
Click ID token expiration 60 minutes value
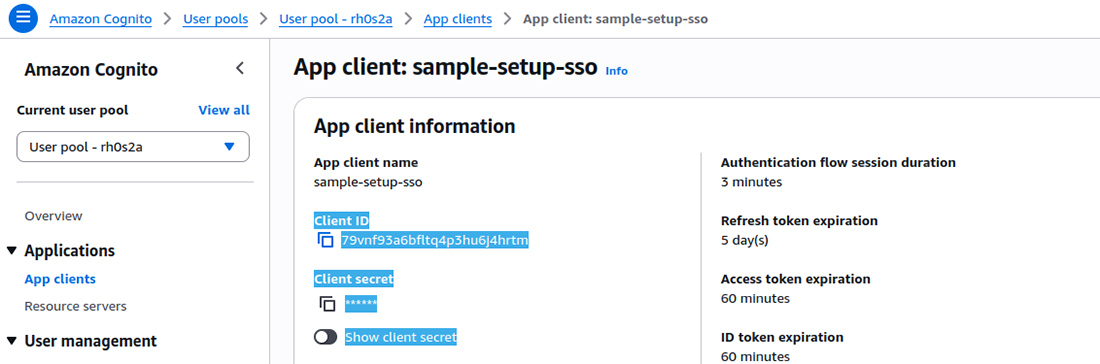[756, 357]
